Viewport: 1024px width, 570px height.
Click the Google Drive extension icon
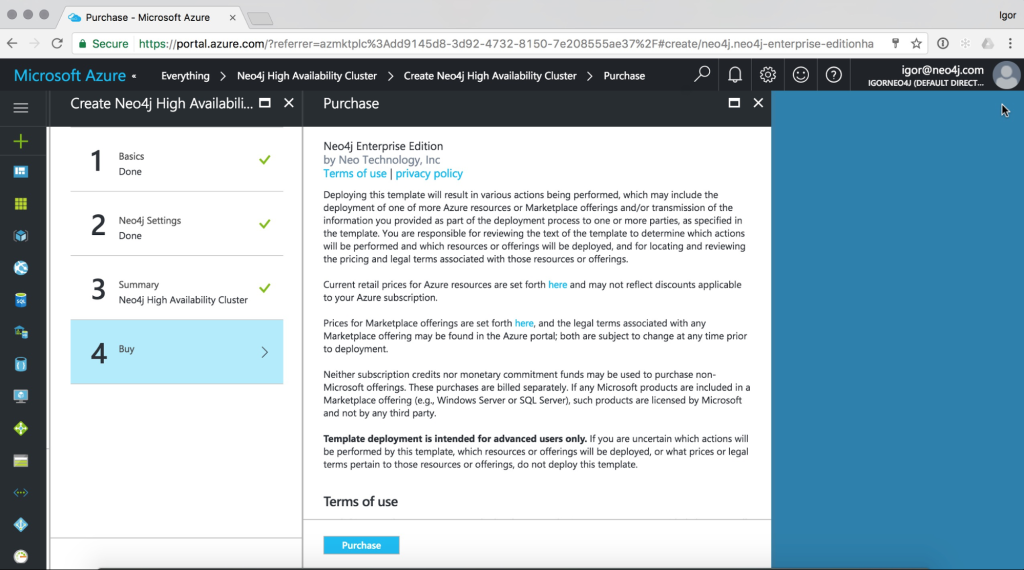pyautogui.click(x=987, y=44)
